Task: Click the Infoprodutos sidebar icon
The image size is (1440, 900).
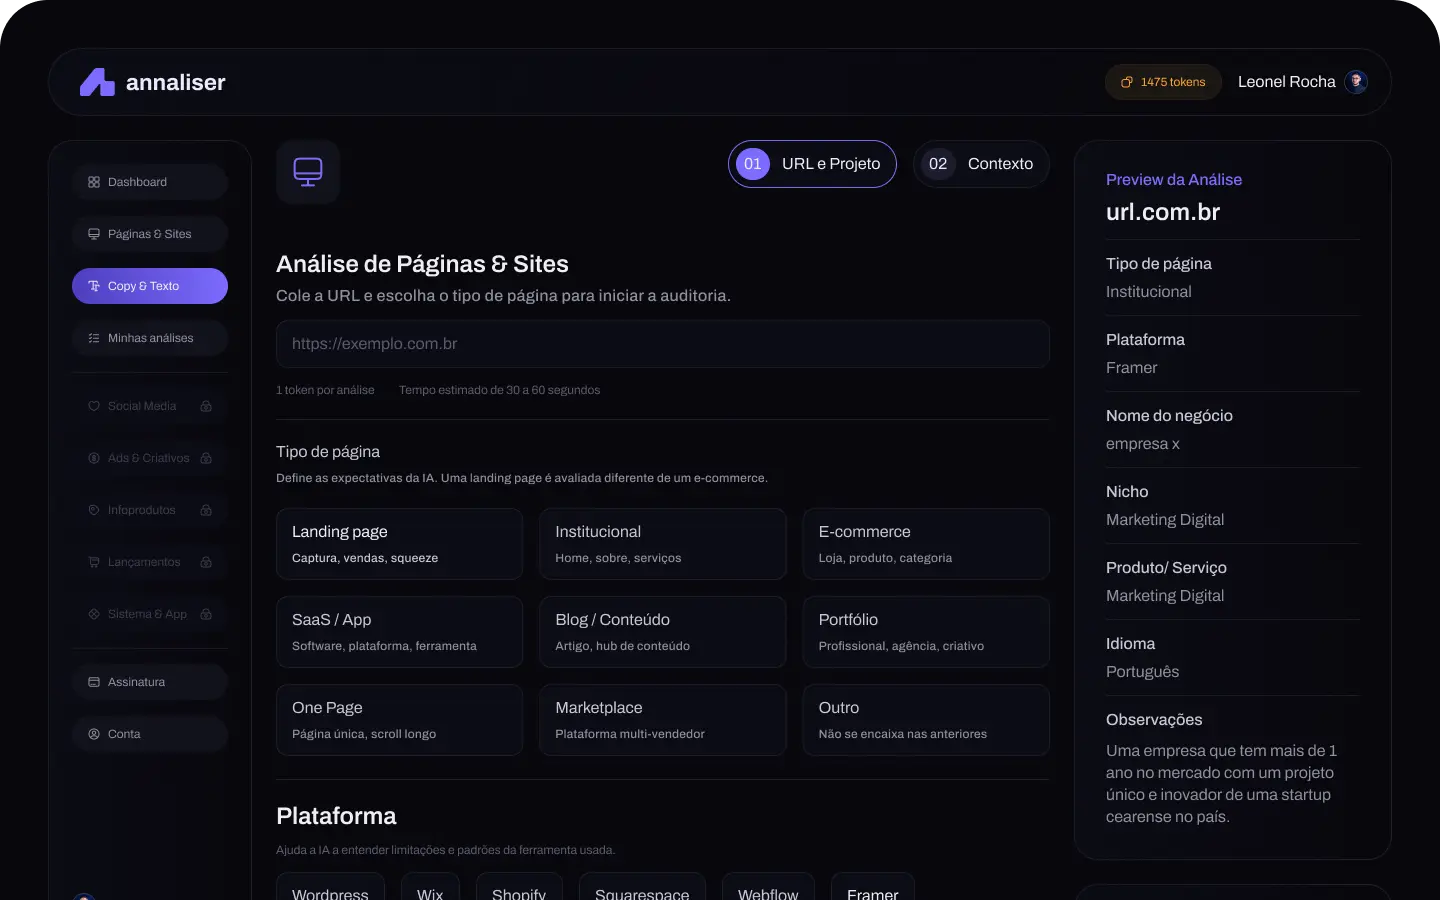Action: pyautogui.click(x=94, y=510)
